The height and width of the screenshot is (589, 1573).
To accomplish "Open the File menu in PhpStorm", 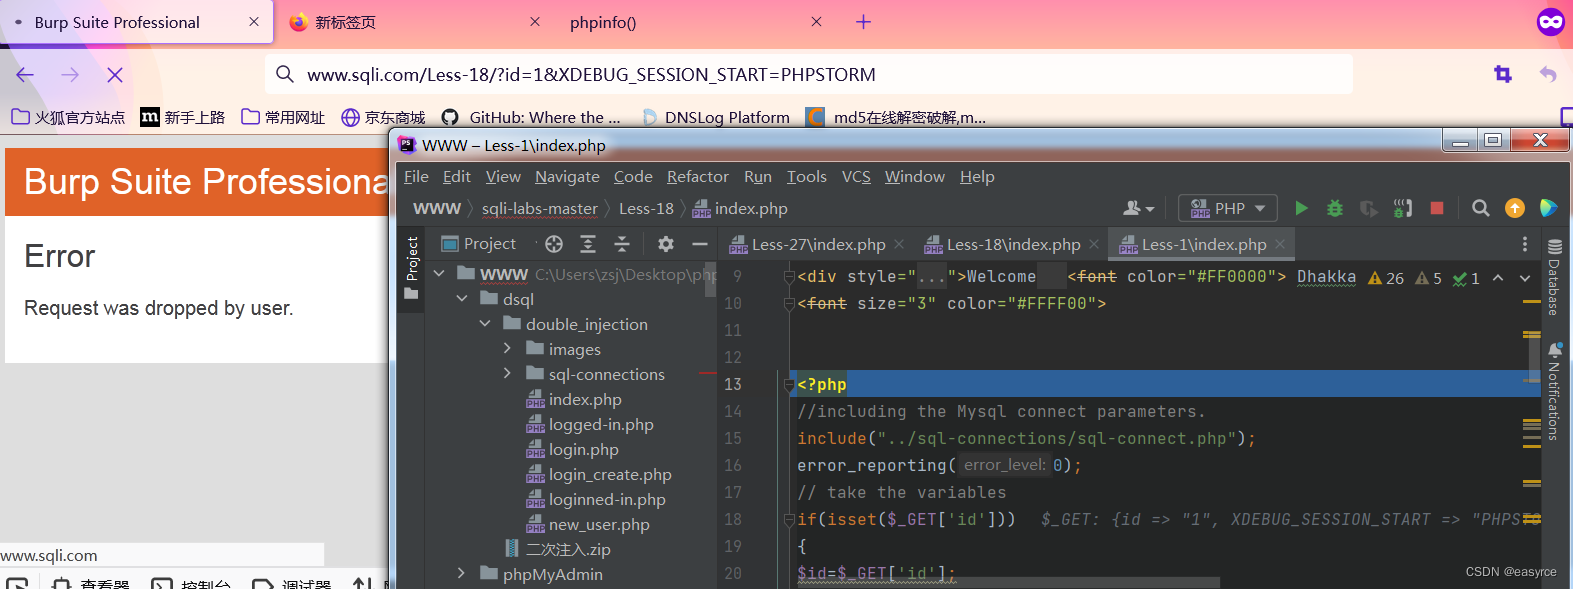I will pos(416,177).
